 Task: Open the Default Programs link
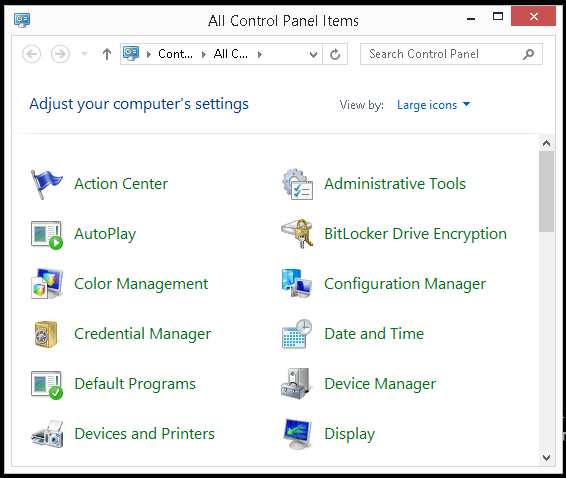pos(135,384)
